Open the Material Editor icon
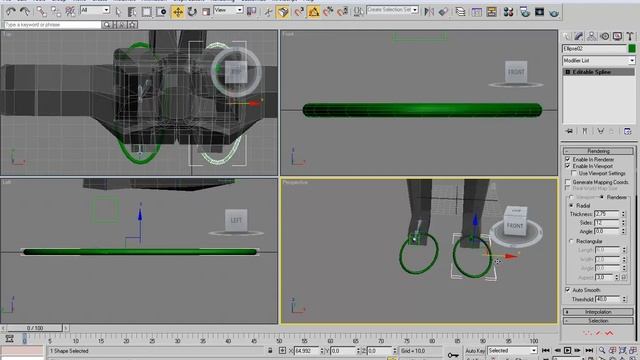This screenshot has height=360, width=640. click(x=508, y=11)
